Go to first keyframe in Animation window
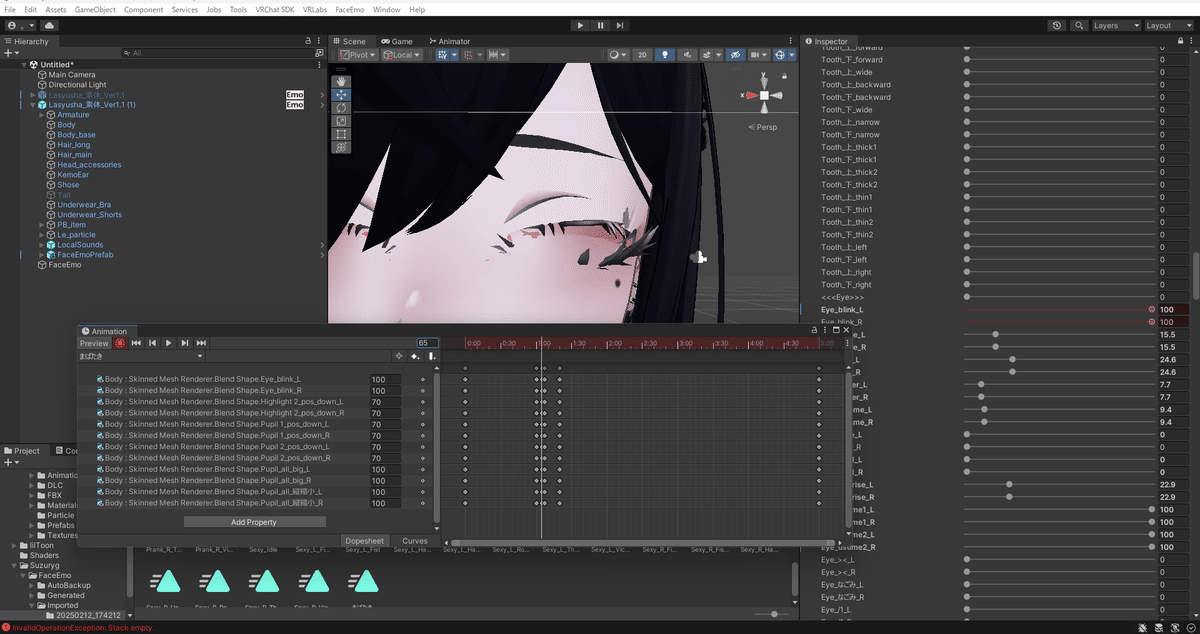This screenshot has width=1200, height=634. 136,343
